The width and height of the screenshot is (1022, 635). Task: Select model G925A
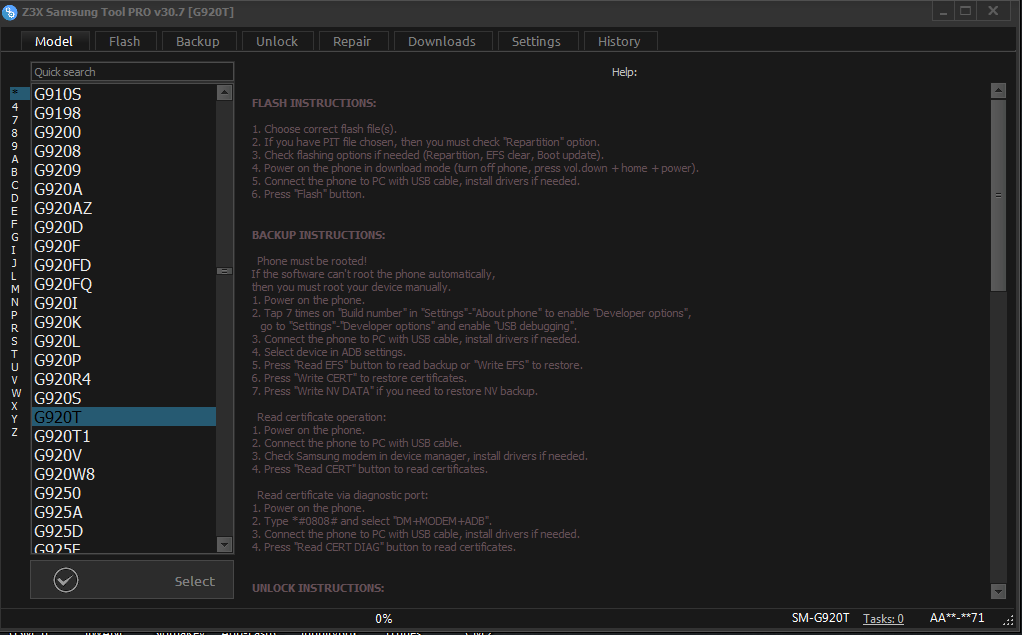pos(124,512)
